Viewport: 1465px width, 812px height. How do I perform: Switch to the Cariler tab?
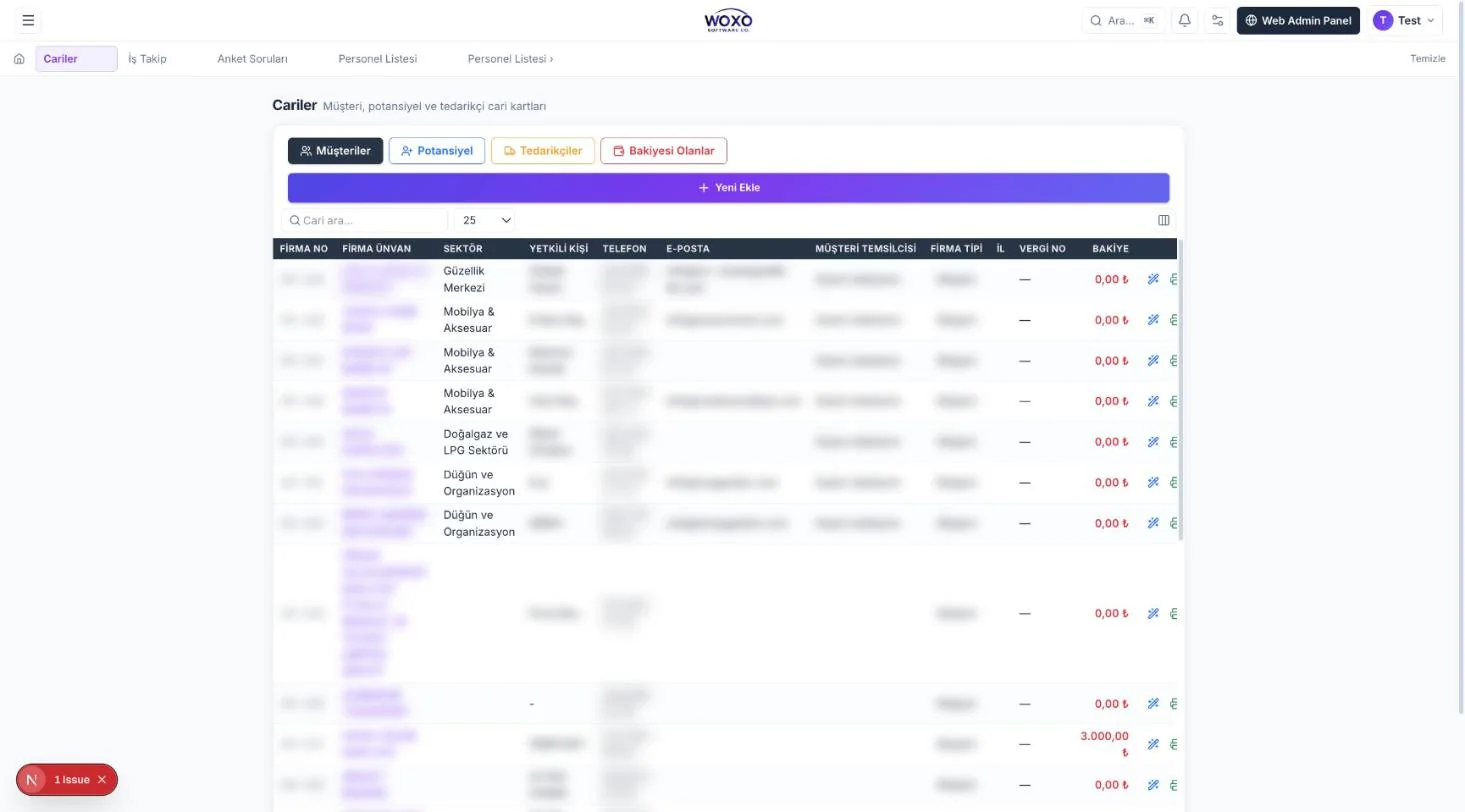point(76,59)
